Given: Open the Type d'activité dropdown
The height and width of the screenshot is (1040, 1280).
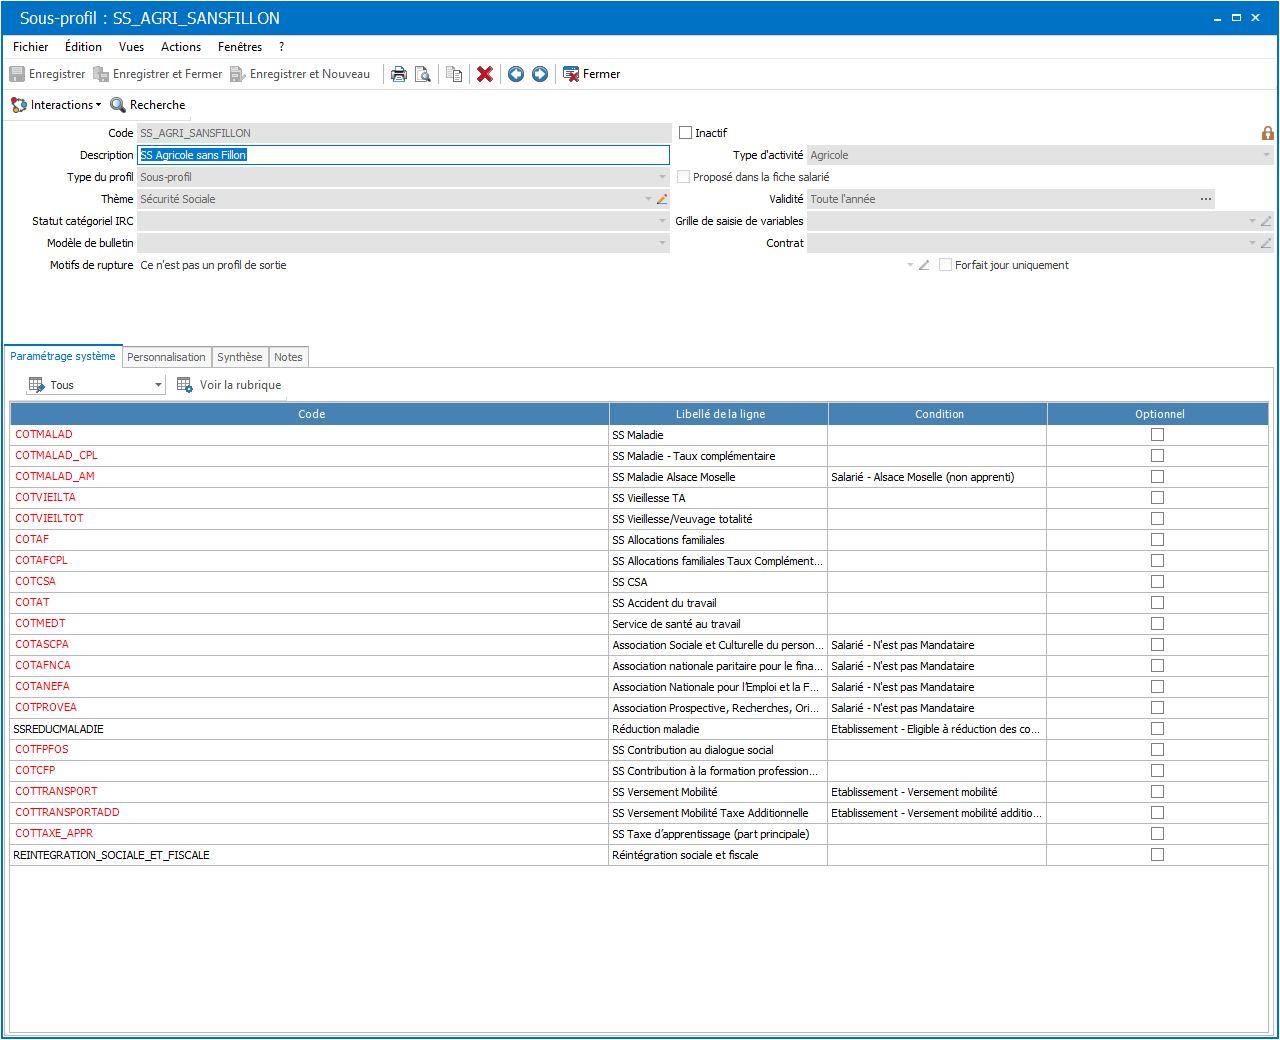Looking at the screenshot, I should coord(1266,155).
